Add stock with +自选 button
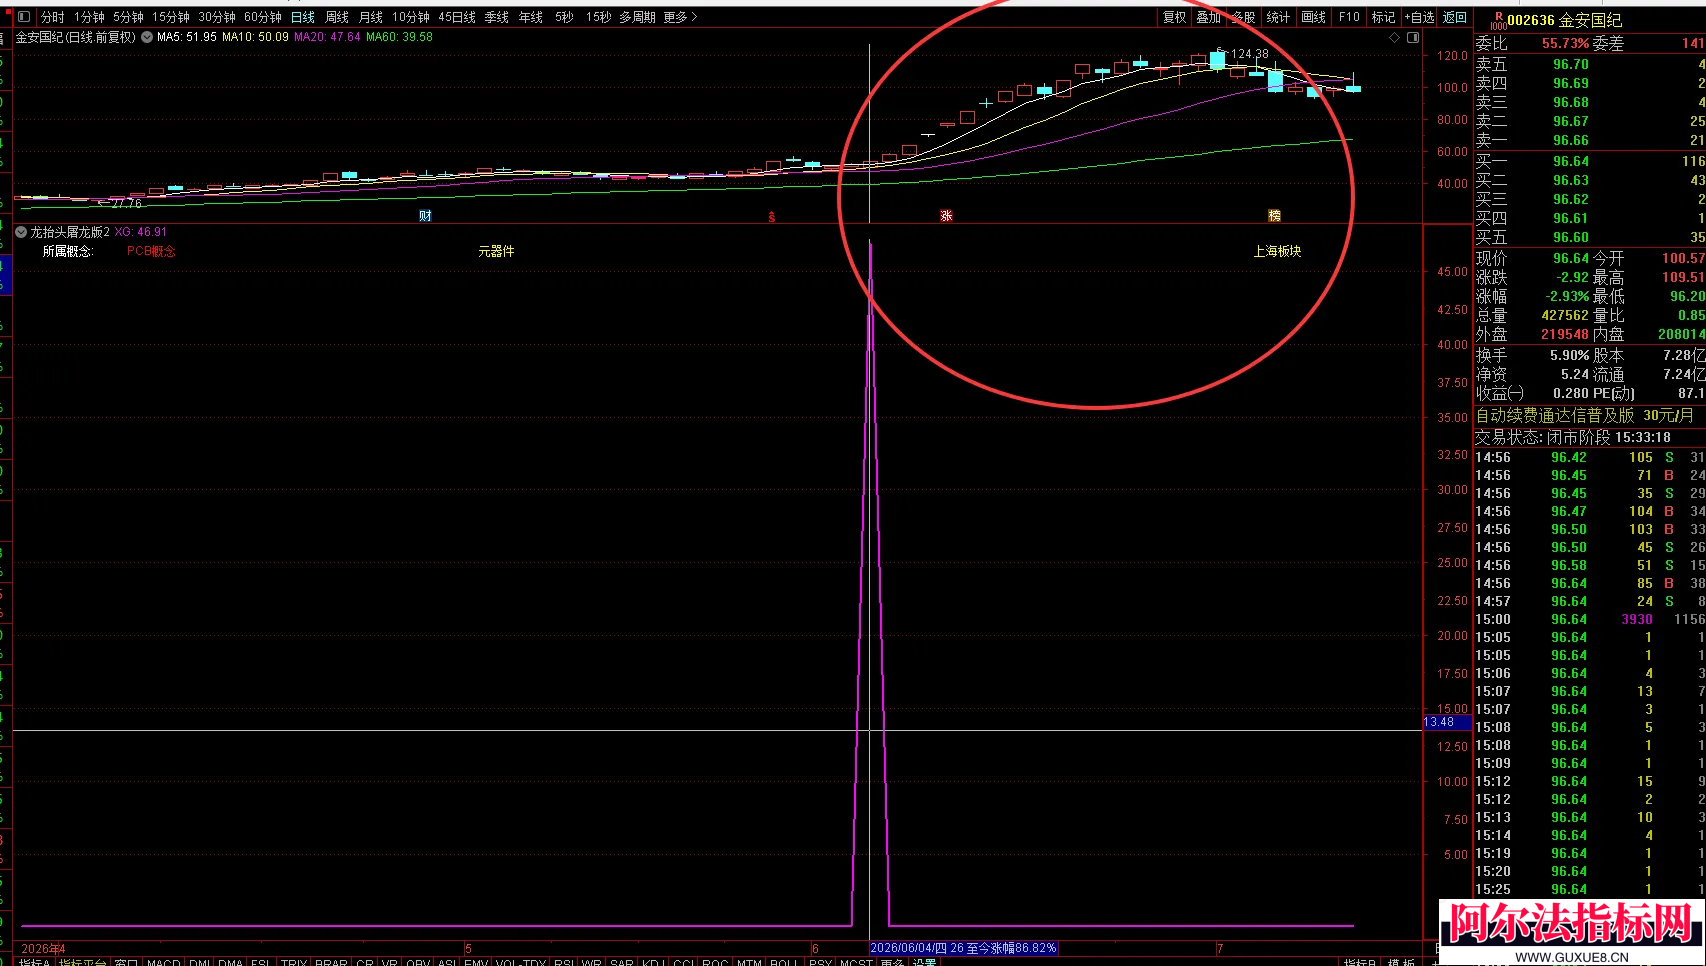 click(x=1420, y=17)
